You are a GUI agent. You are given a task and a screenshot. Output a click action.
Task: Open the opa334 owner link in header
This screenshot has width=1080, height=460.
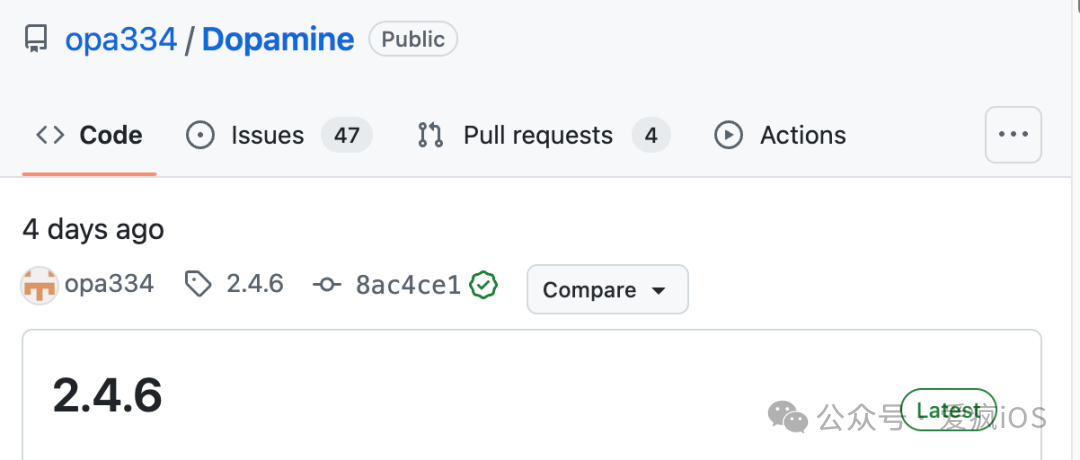coord(121,40)
